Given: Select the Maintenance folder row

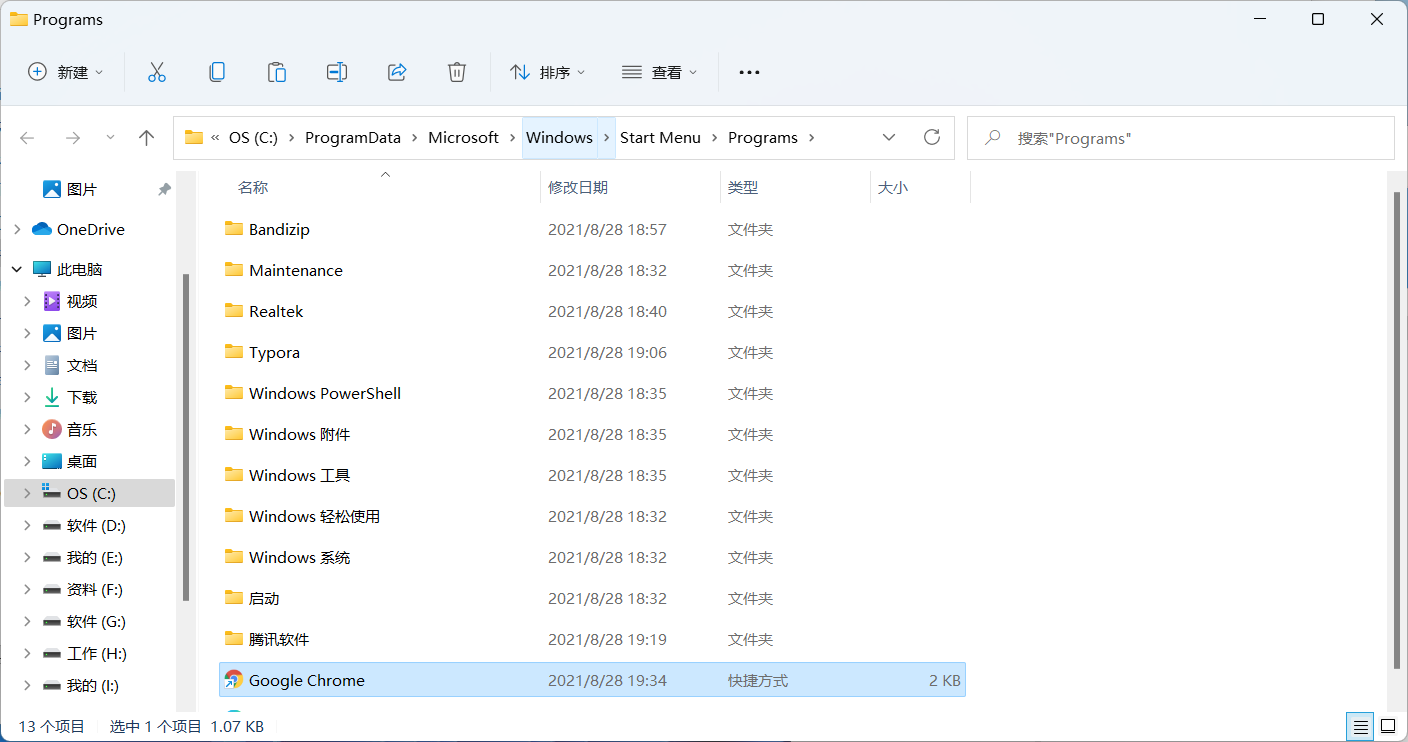Looking at the screenshot, I should click(x=592, y=270).
